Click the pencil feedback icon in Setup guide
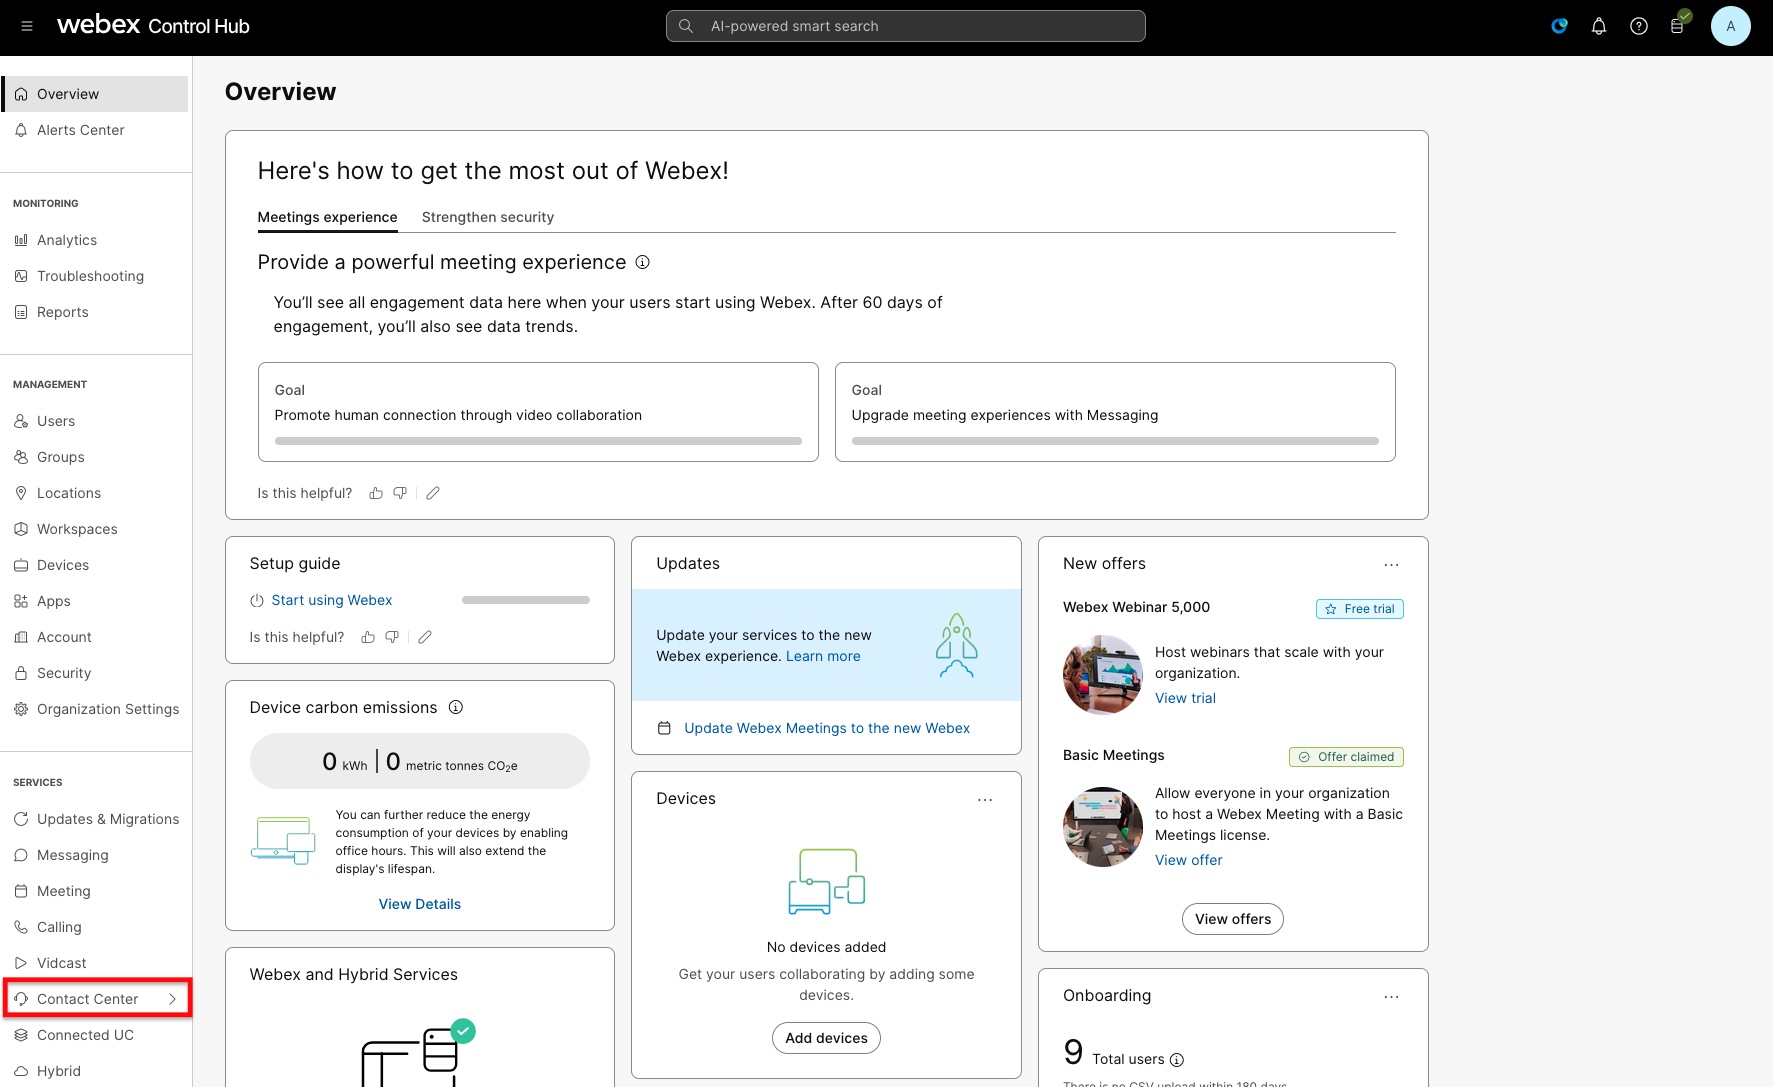This screenshot has height=1087, width=1773. point(425,637)
